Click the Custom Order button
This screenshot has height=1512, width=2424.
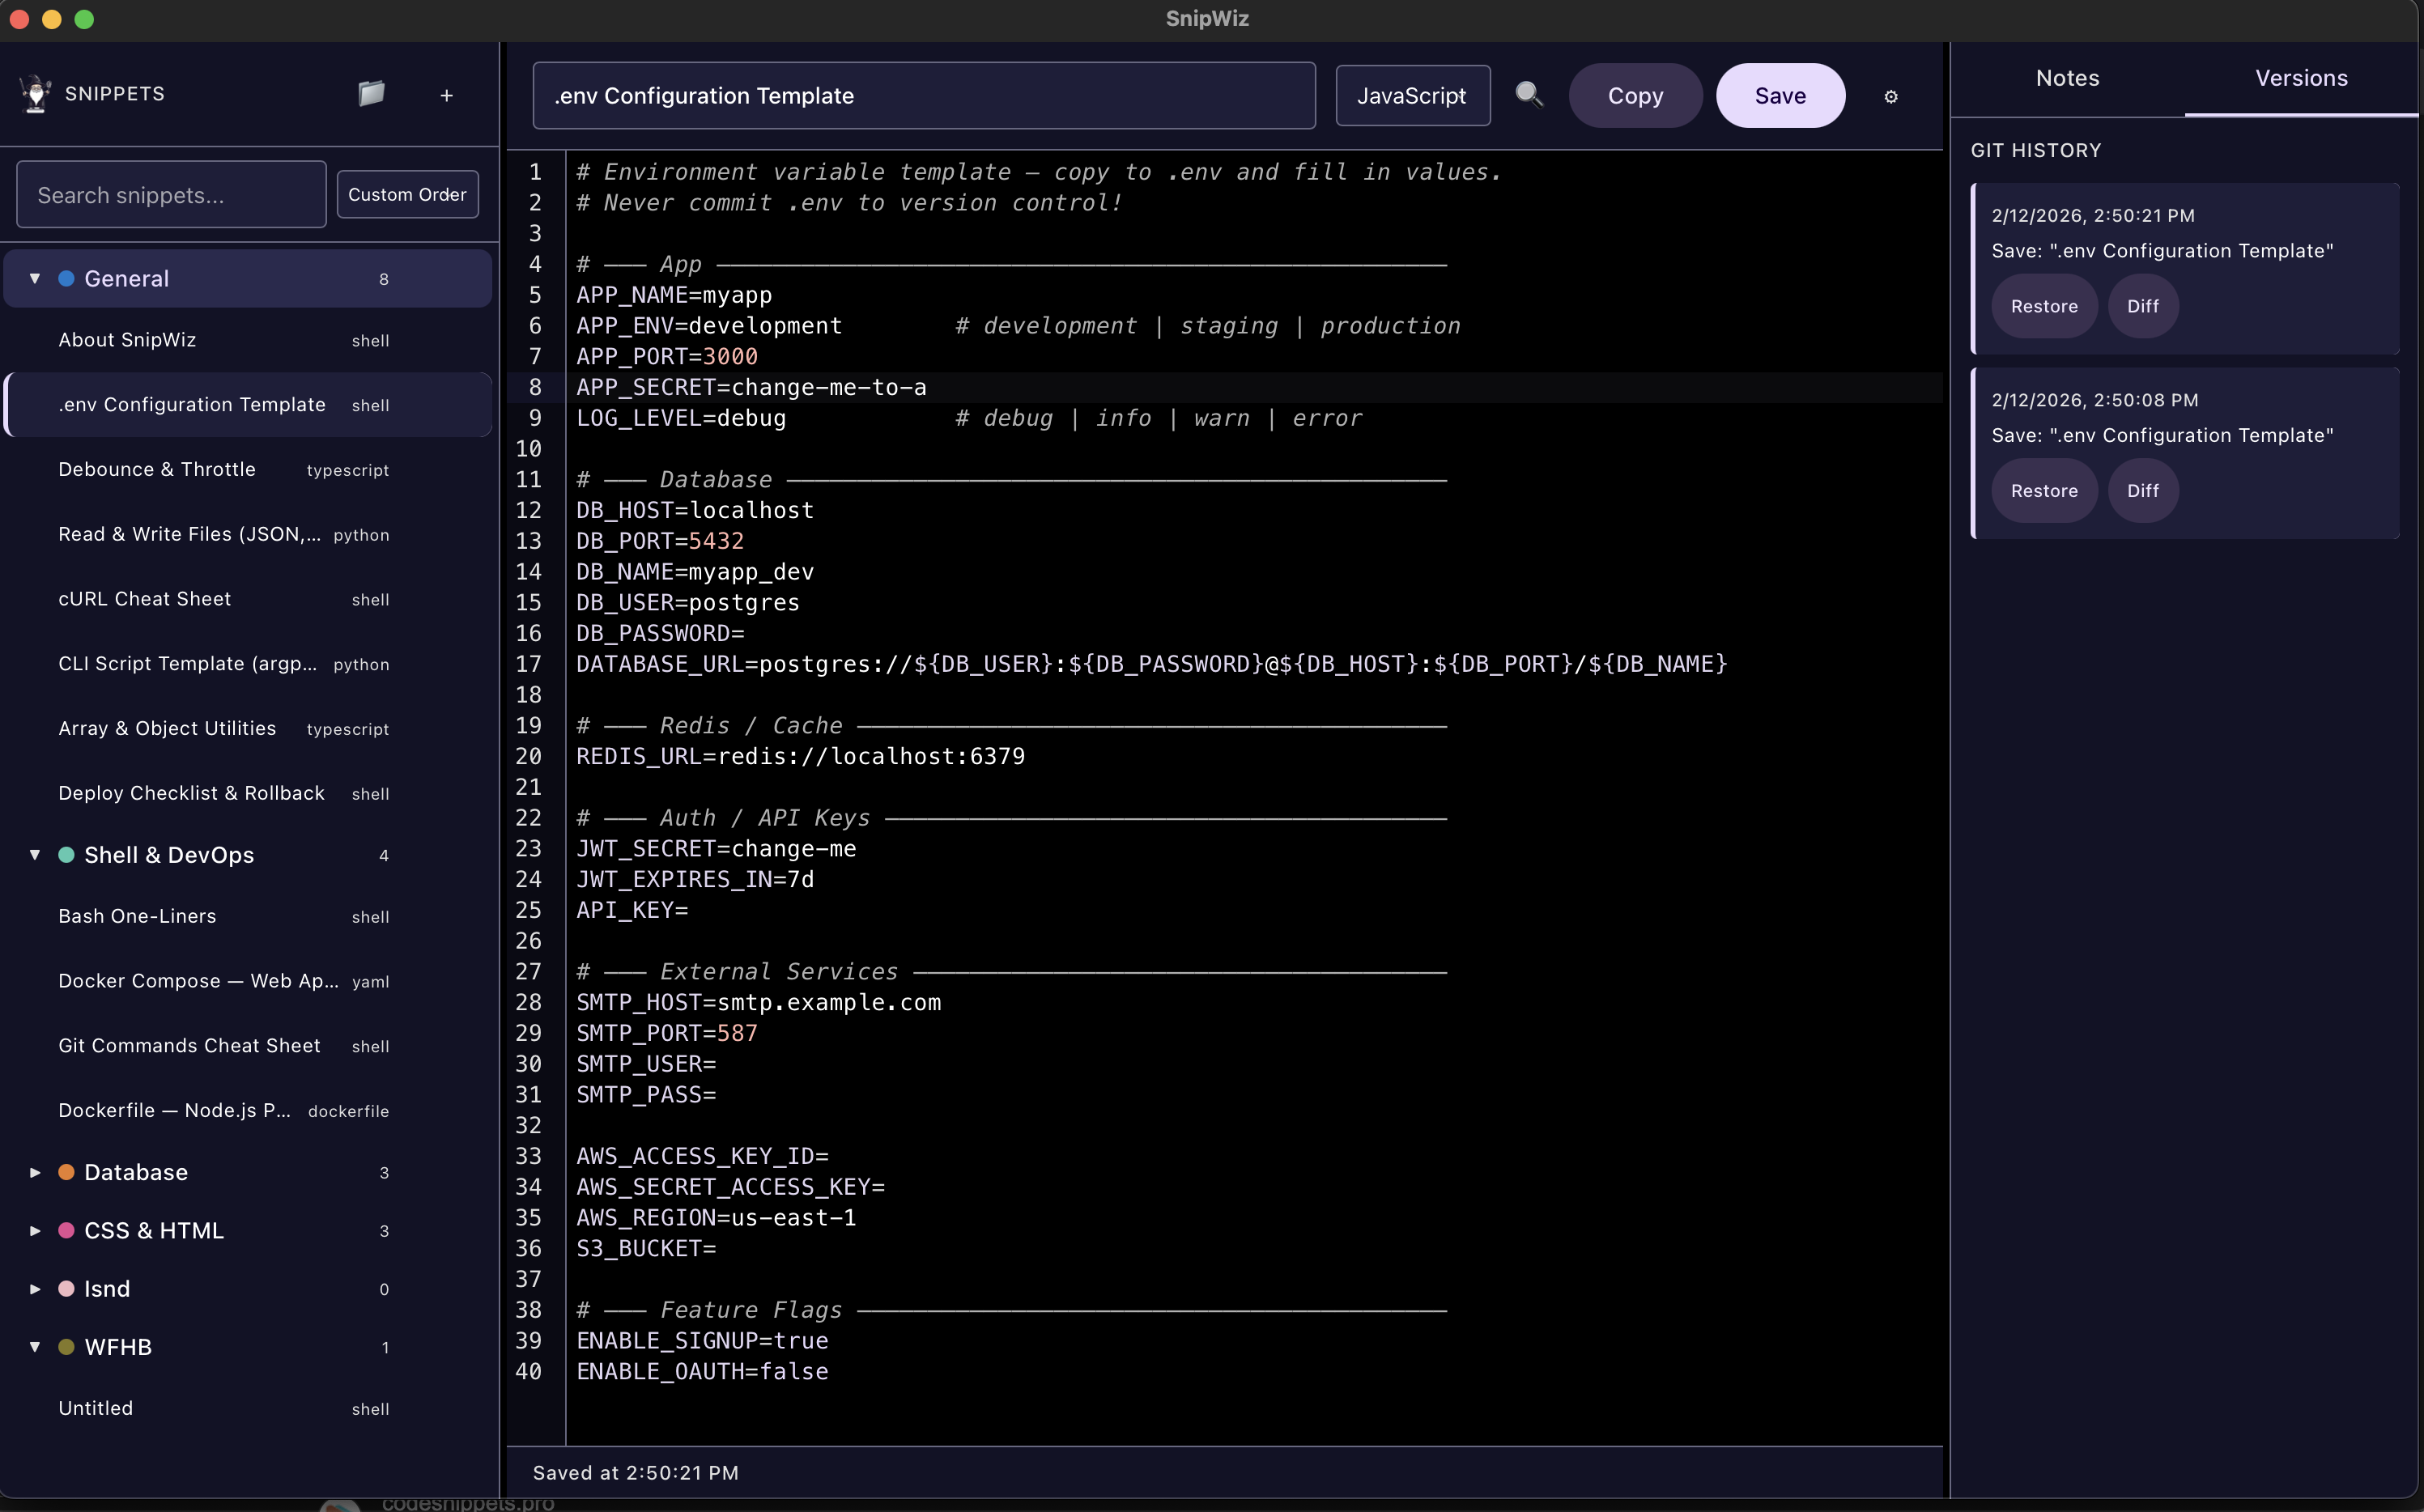pos(406,194)
